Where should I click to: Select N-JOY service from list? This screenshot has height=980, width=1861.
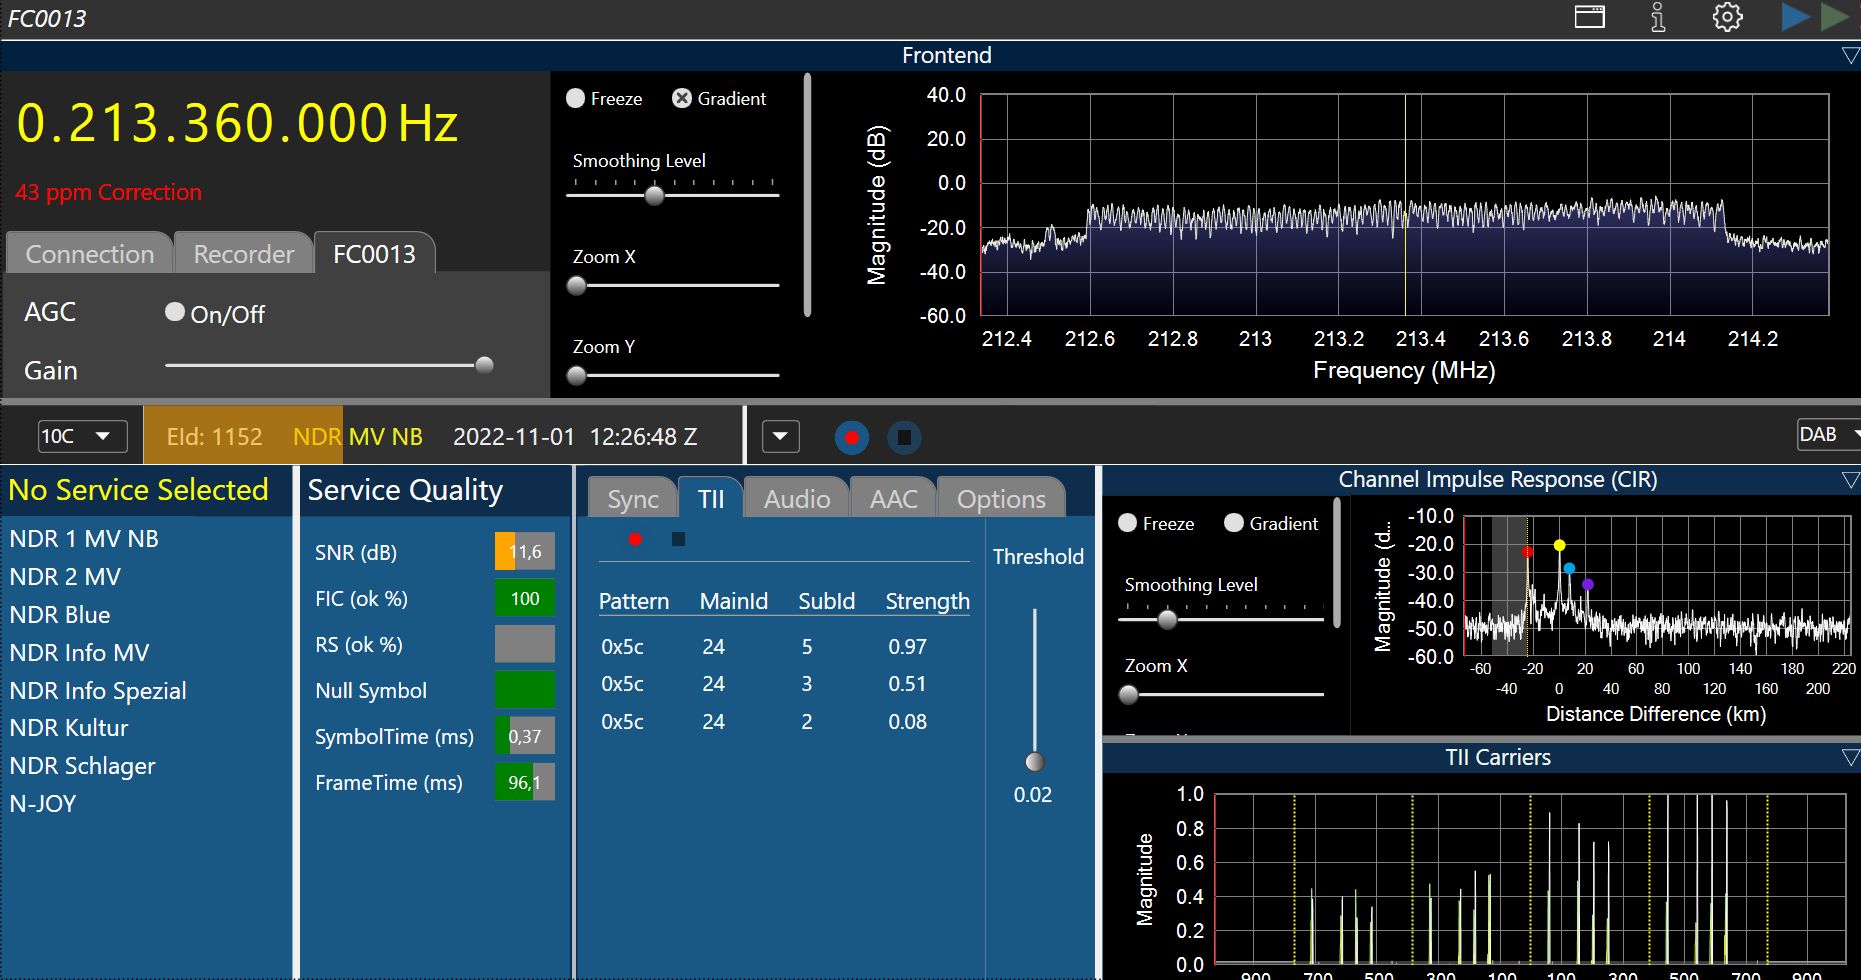(43, 804)
